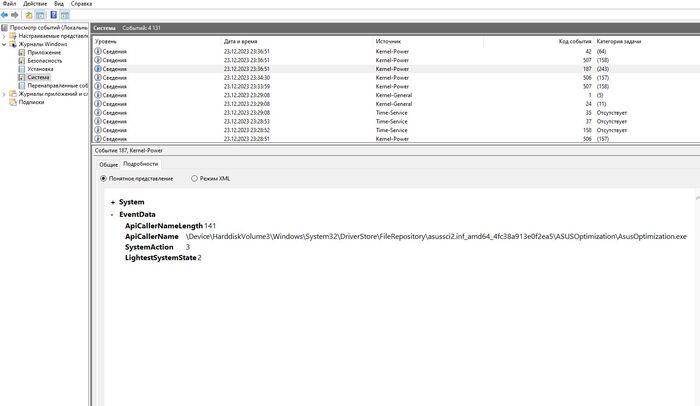Click the Приложение log icon
700x406 pixels.
(21, 52)
